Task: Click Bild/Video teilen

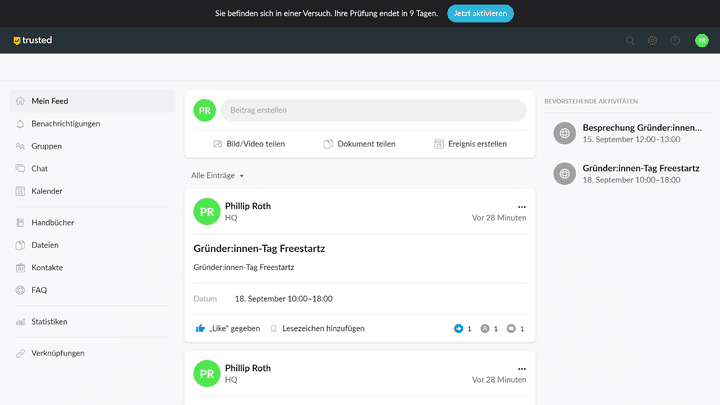Action: [249, 144]
